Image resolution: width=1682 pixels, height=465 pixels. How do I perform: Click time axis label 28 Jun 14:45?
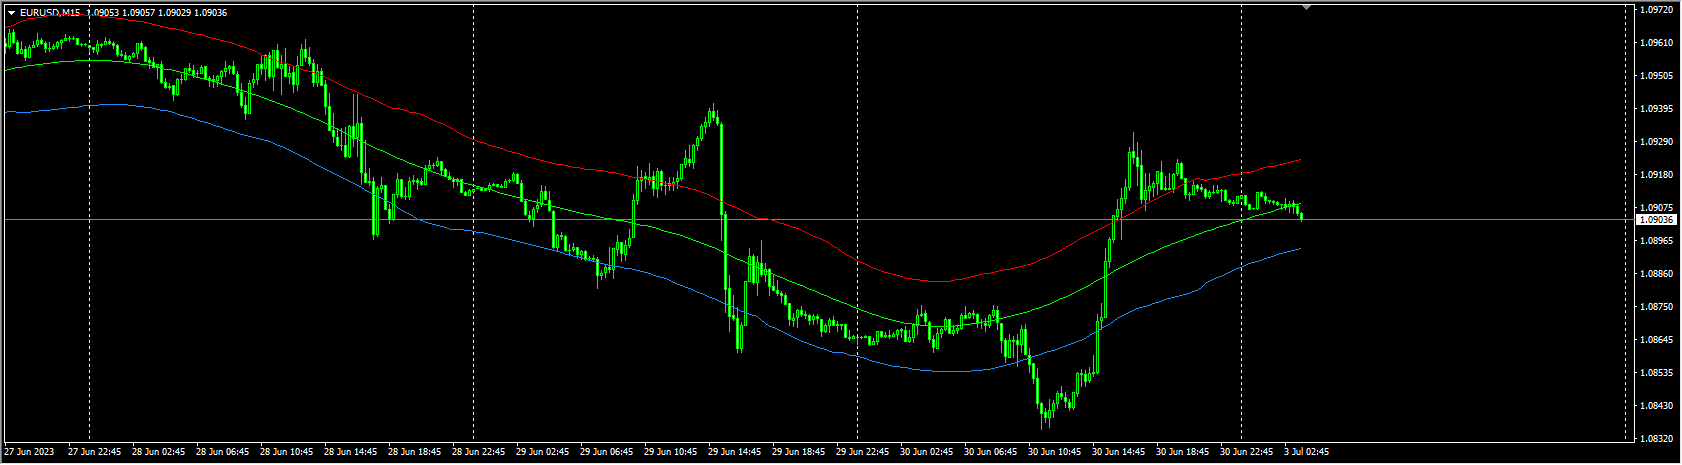tap(351, 452)
